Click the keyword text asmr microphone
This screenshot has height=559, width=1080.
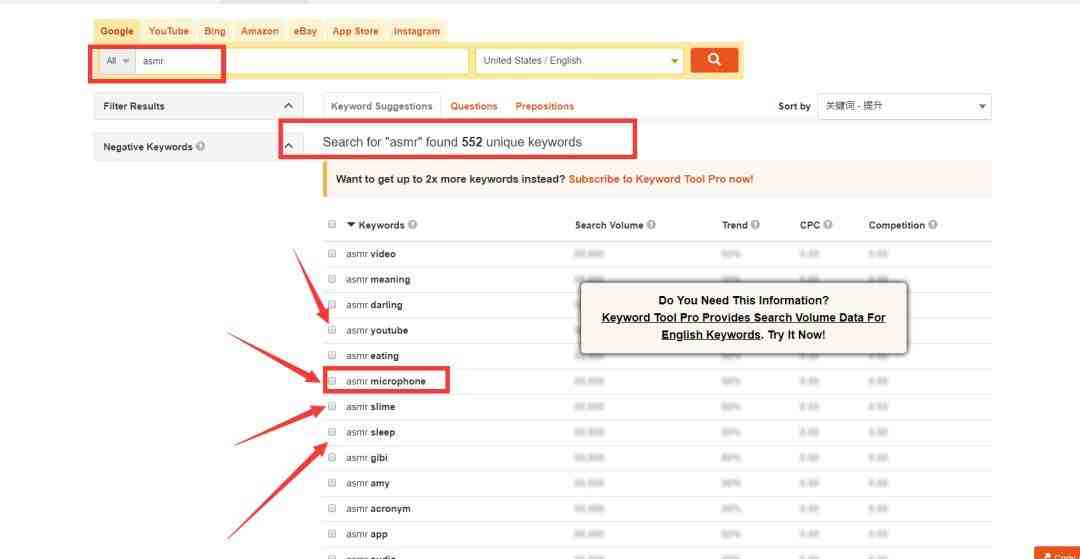tap(386, 381)
